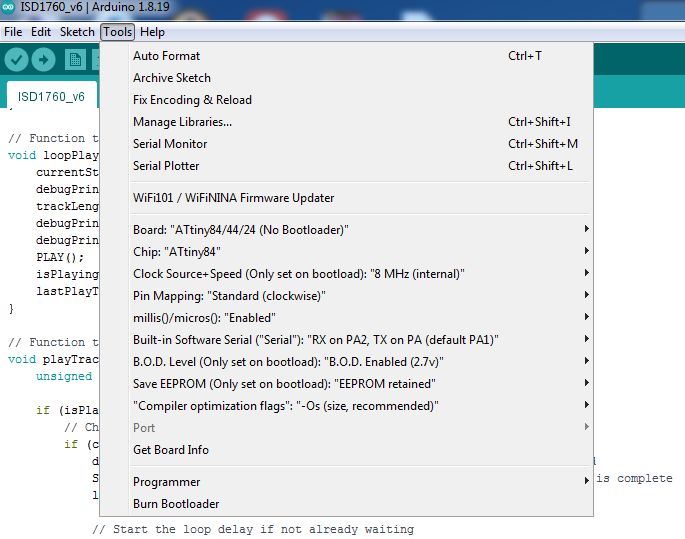This screenshot has width=685, height=539.
Task: Click 'Start the loop delay' comment line
Action: [253, 529]
